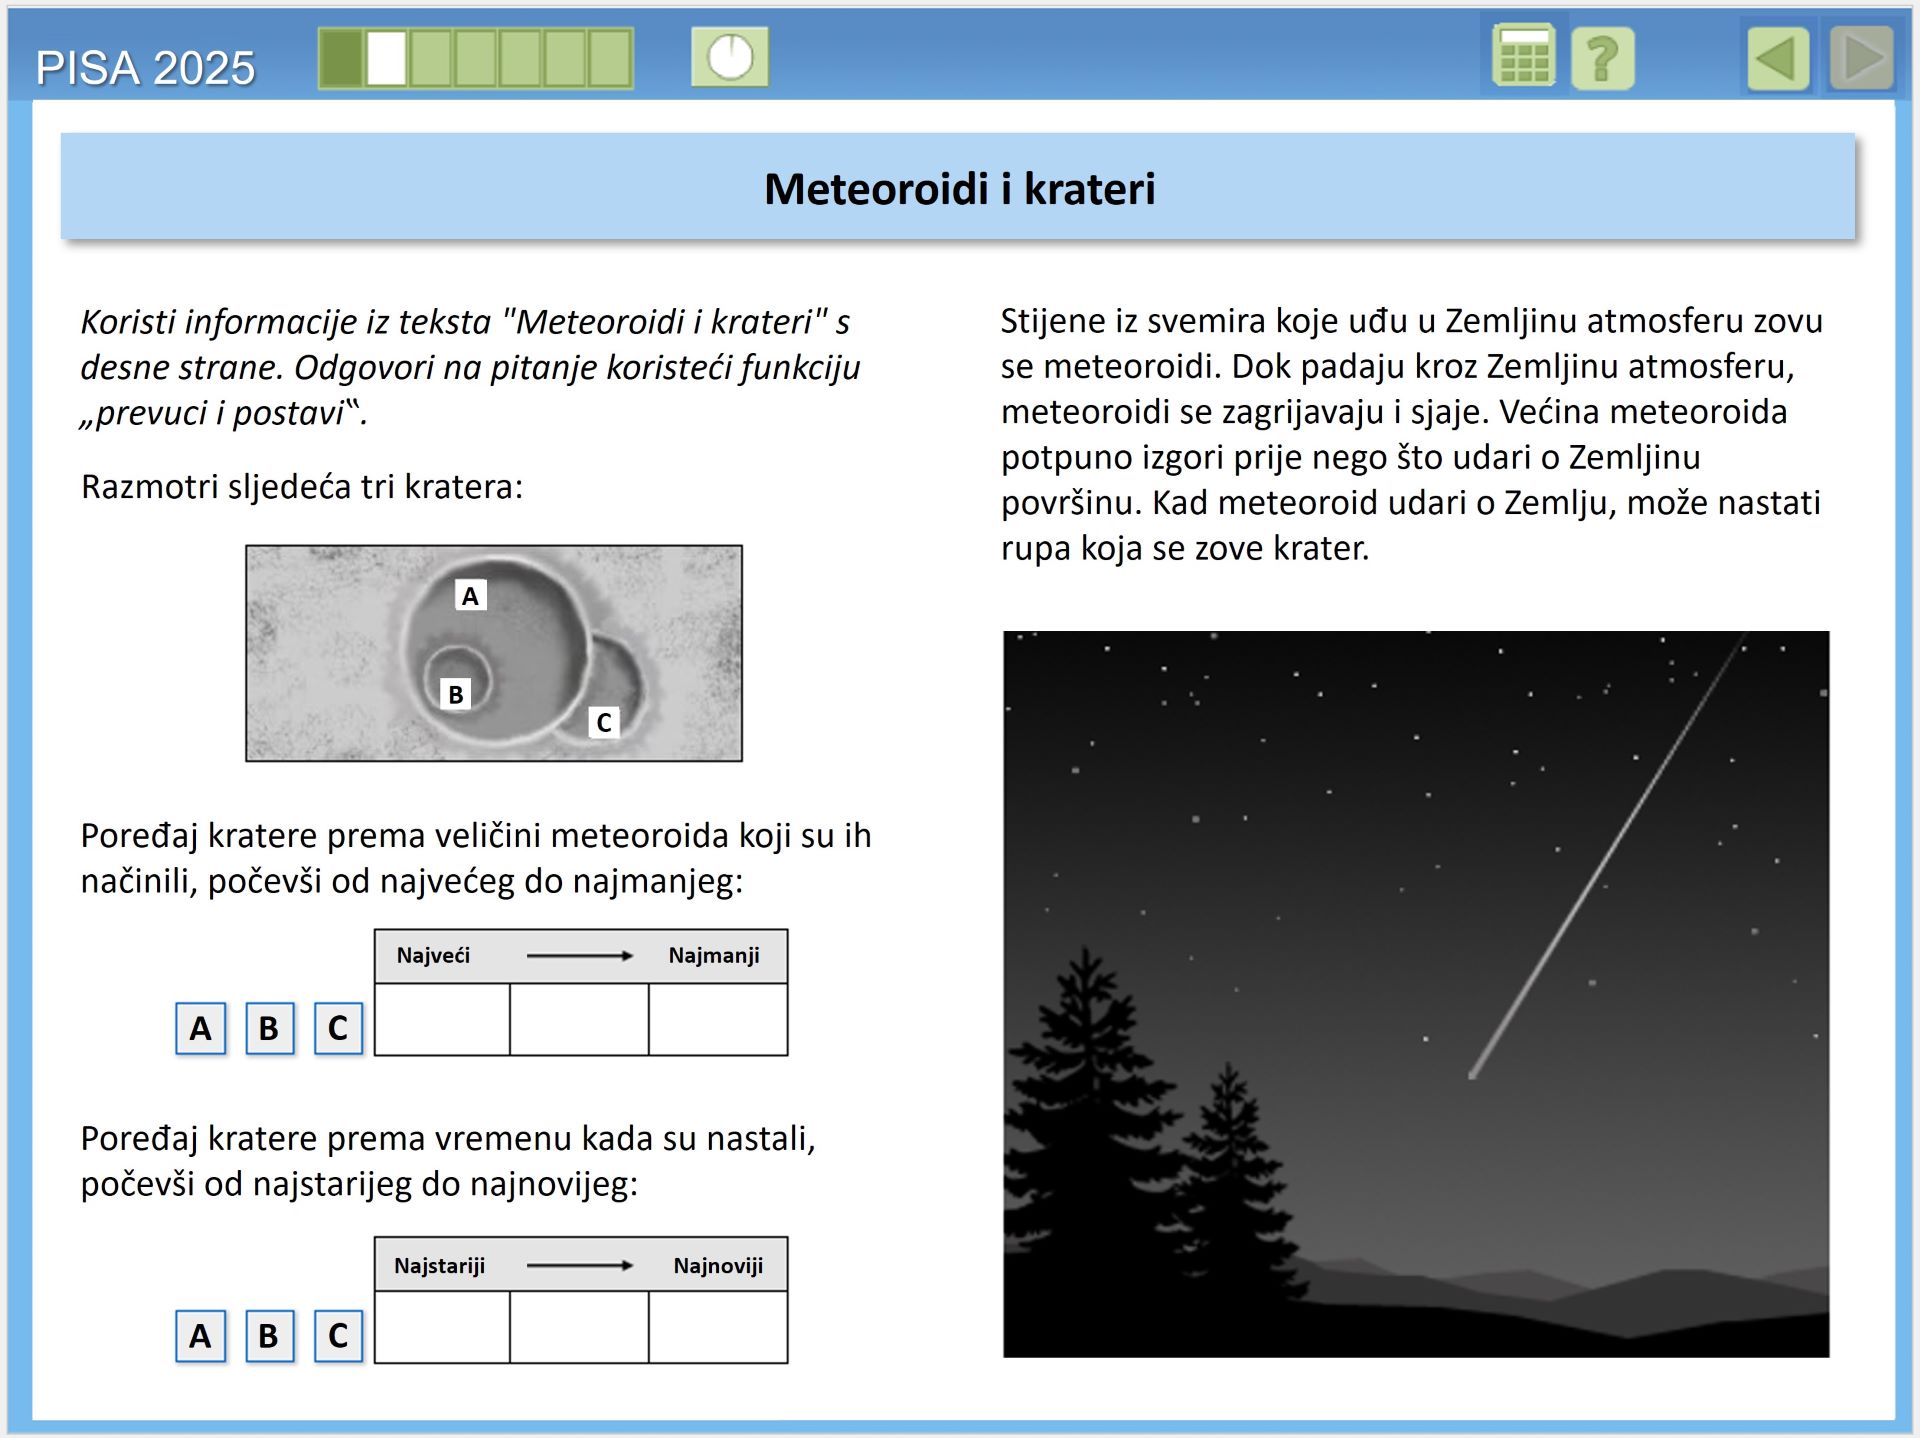This screenshot has width=1920, height=1438.
Task: Click the crater diagram image
Action: click(x=494, y=653)
